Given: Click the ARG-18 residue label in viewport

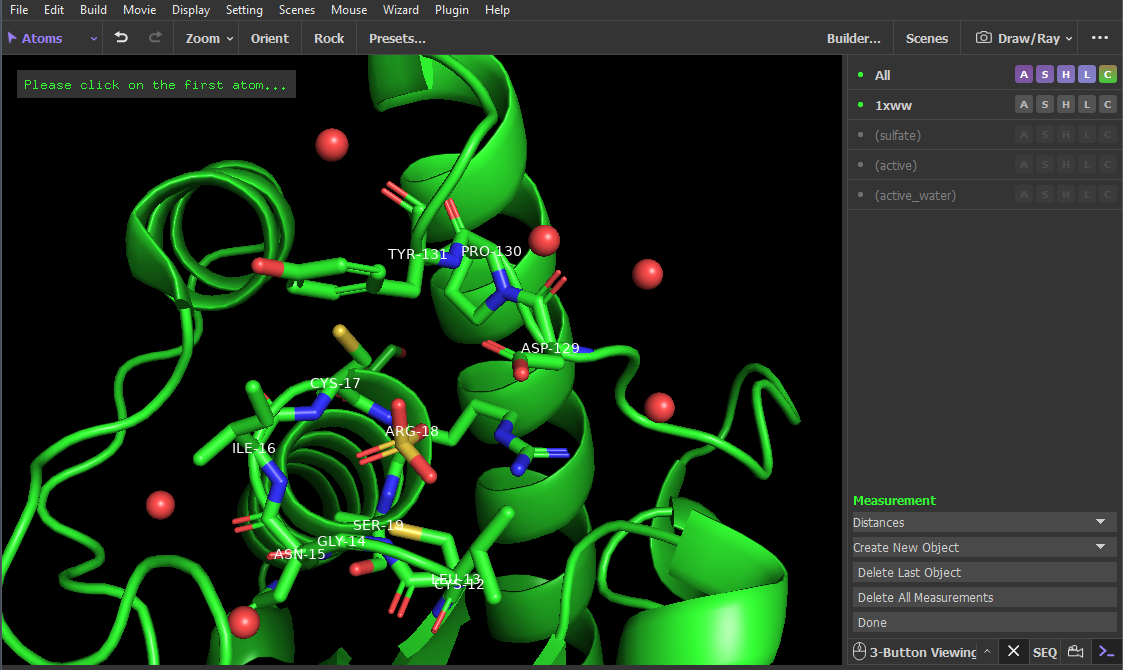Looking at the screenshot, I should (x=412, y=431).
